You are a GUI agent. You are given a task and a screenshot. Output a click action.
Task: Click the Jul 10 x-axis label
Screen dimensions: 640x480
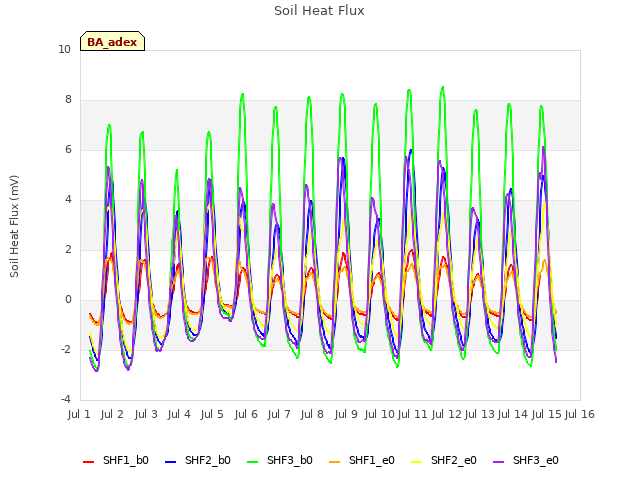click(x=380, y=414)
